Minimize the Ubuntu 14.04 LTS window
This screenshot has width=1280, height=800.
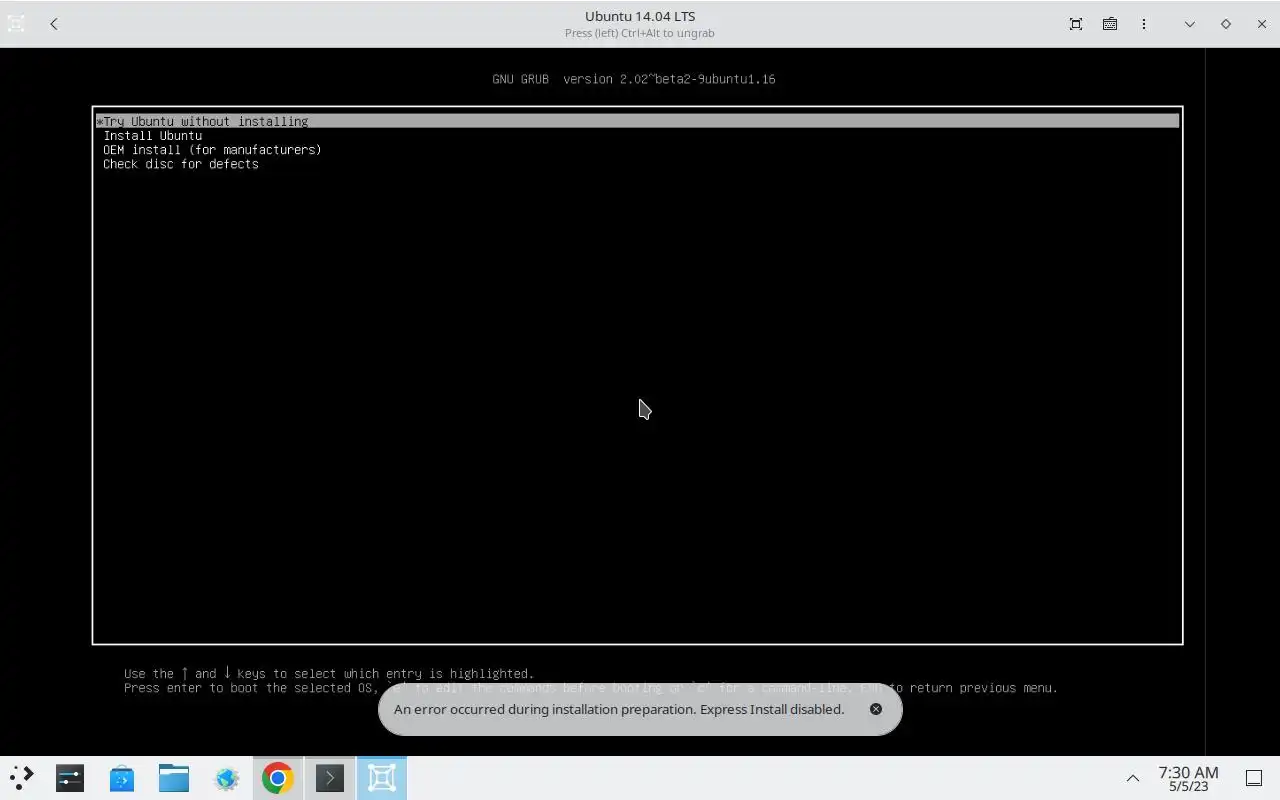(1190, 24)
